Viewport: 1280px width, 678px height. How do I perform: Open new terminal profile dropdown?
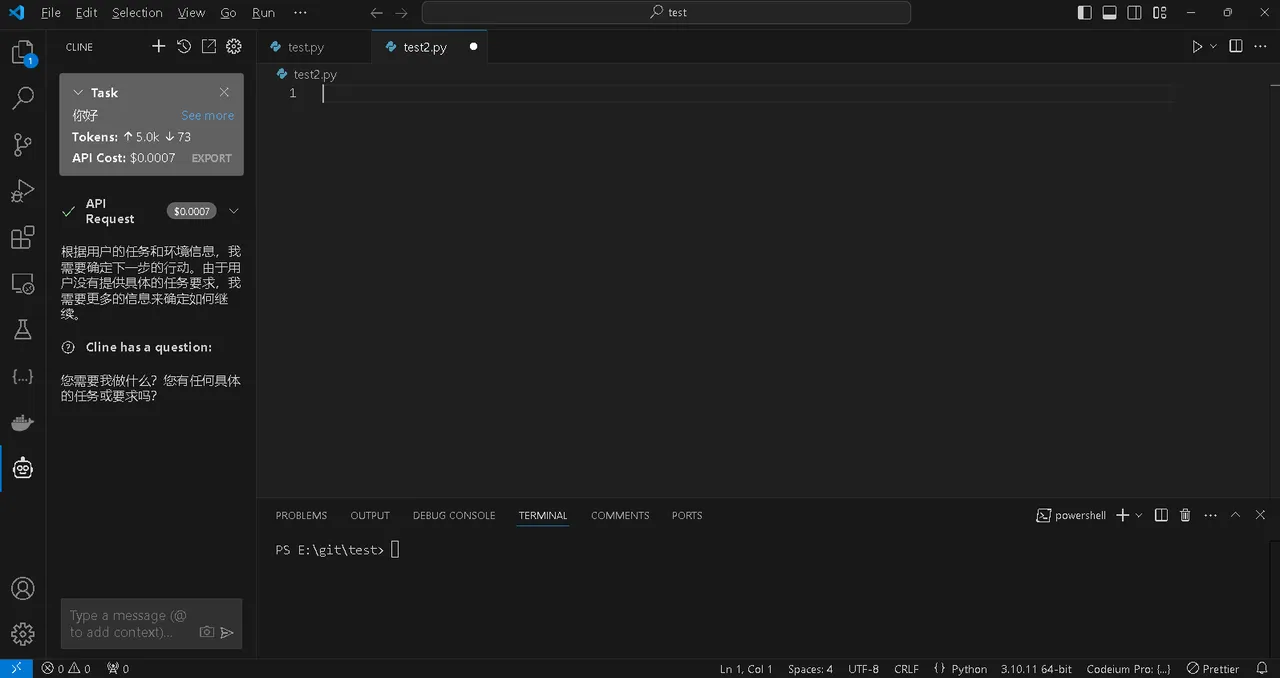point(1139,515)
